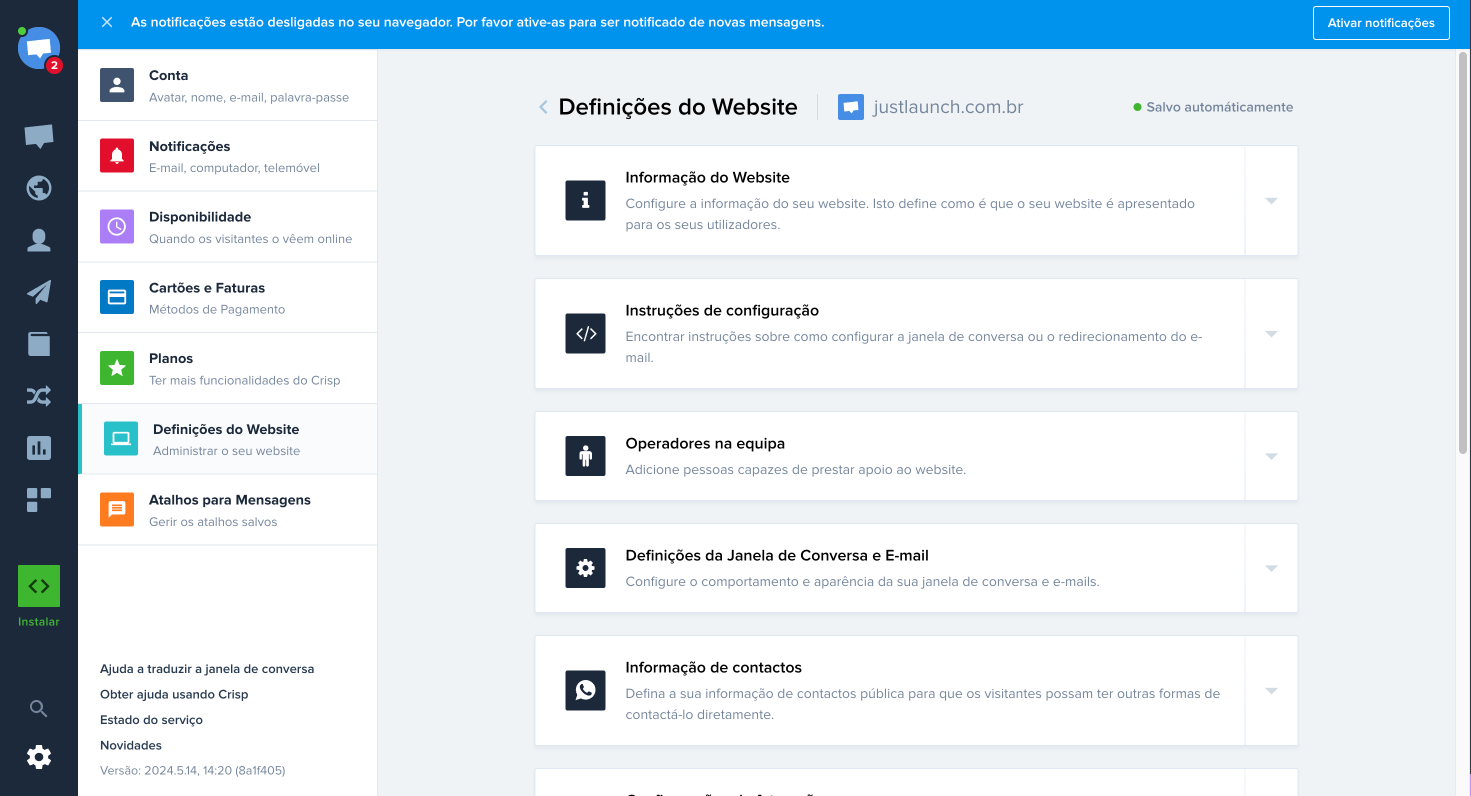
Task: Open the visitors globe icon
Action: pyautogui.click(x=39, y=188)
